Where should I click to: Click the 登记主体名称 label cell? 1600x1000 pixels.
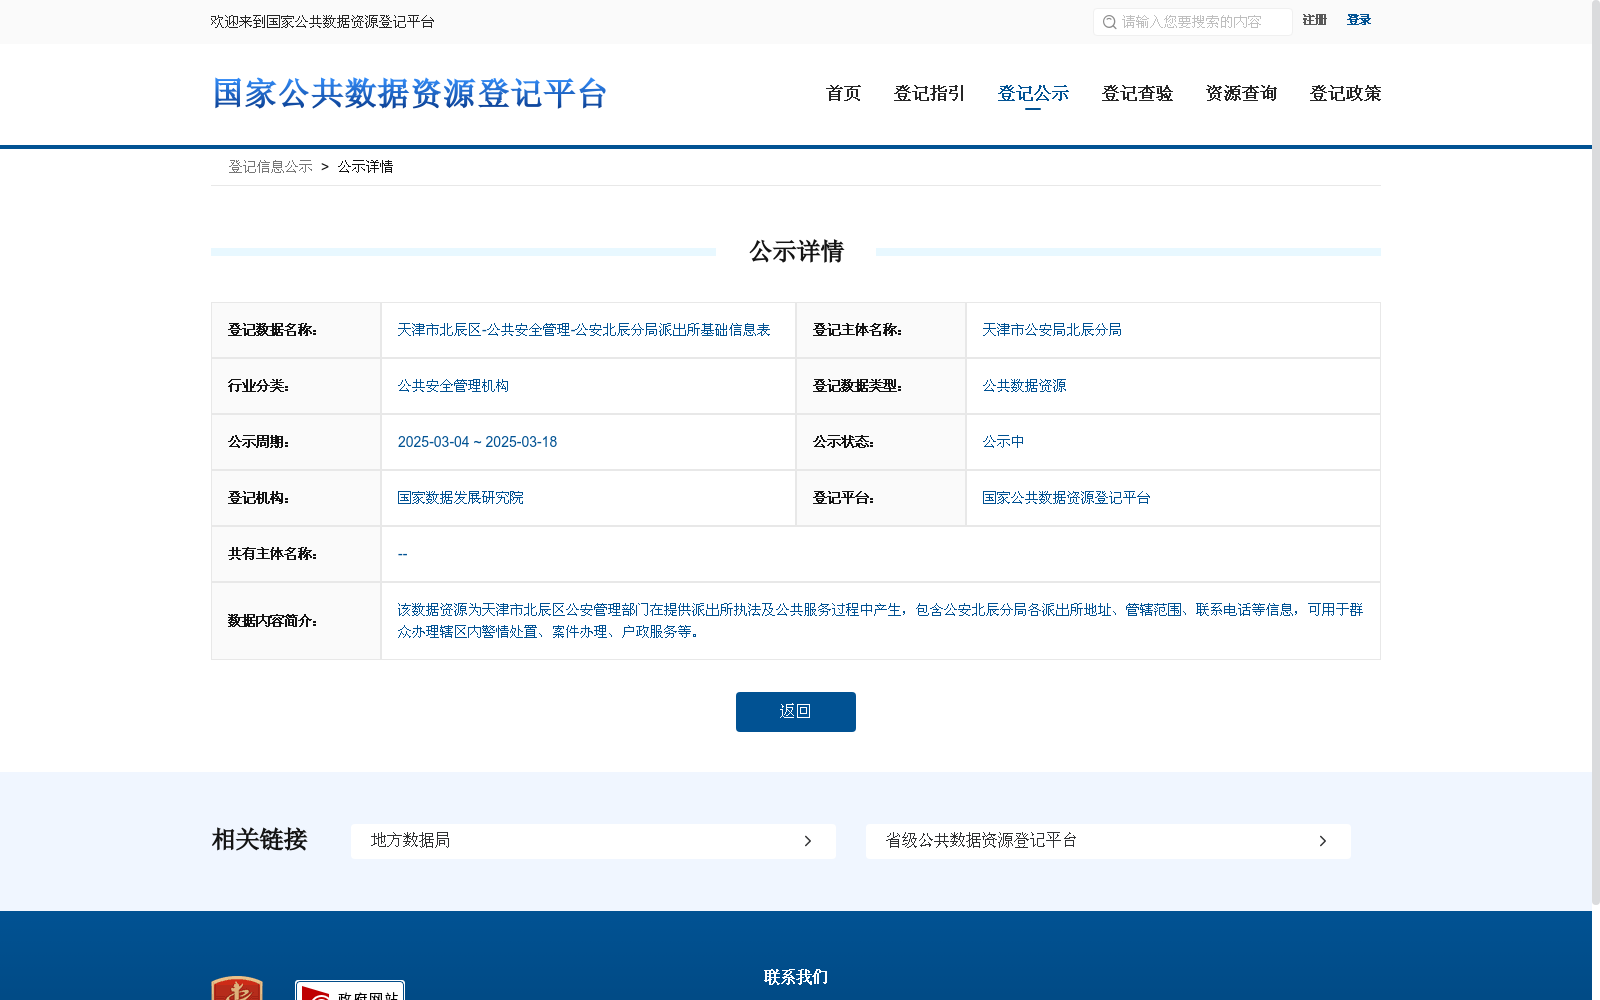[x=881, y=330]
